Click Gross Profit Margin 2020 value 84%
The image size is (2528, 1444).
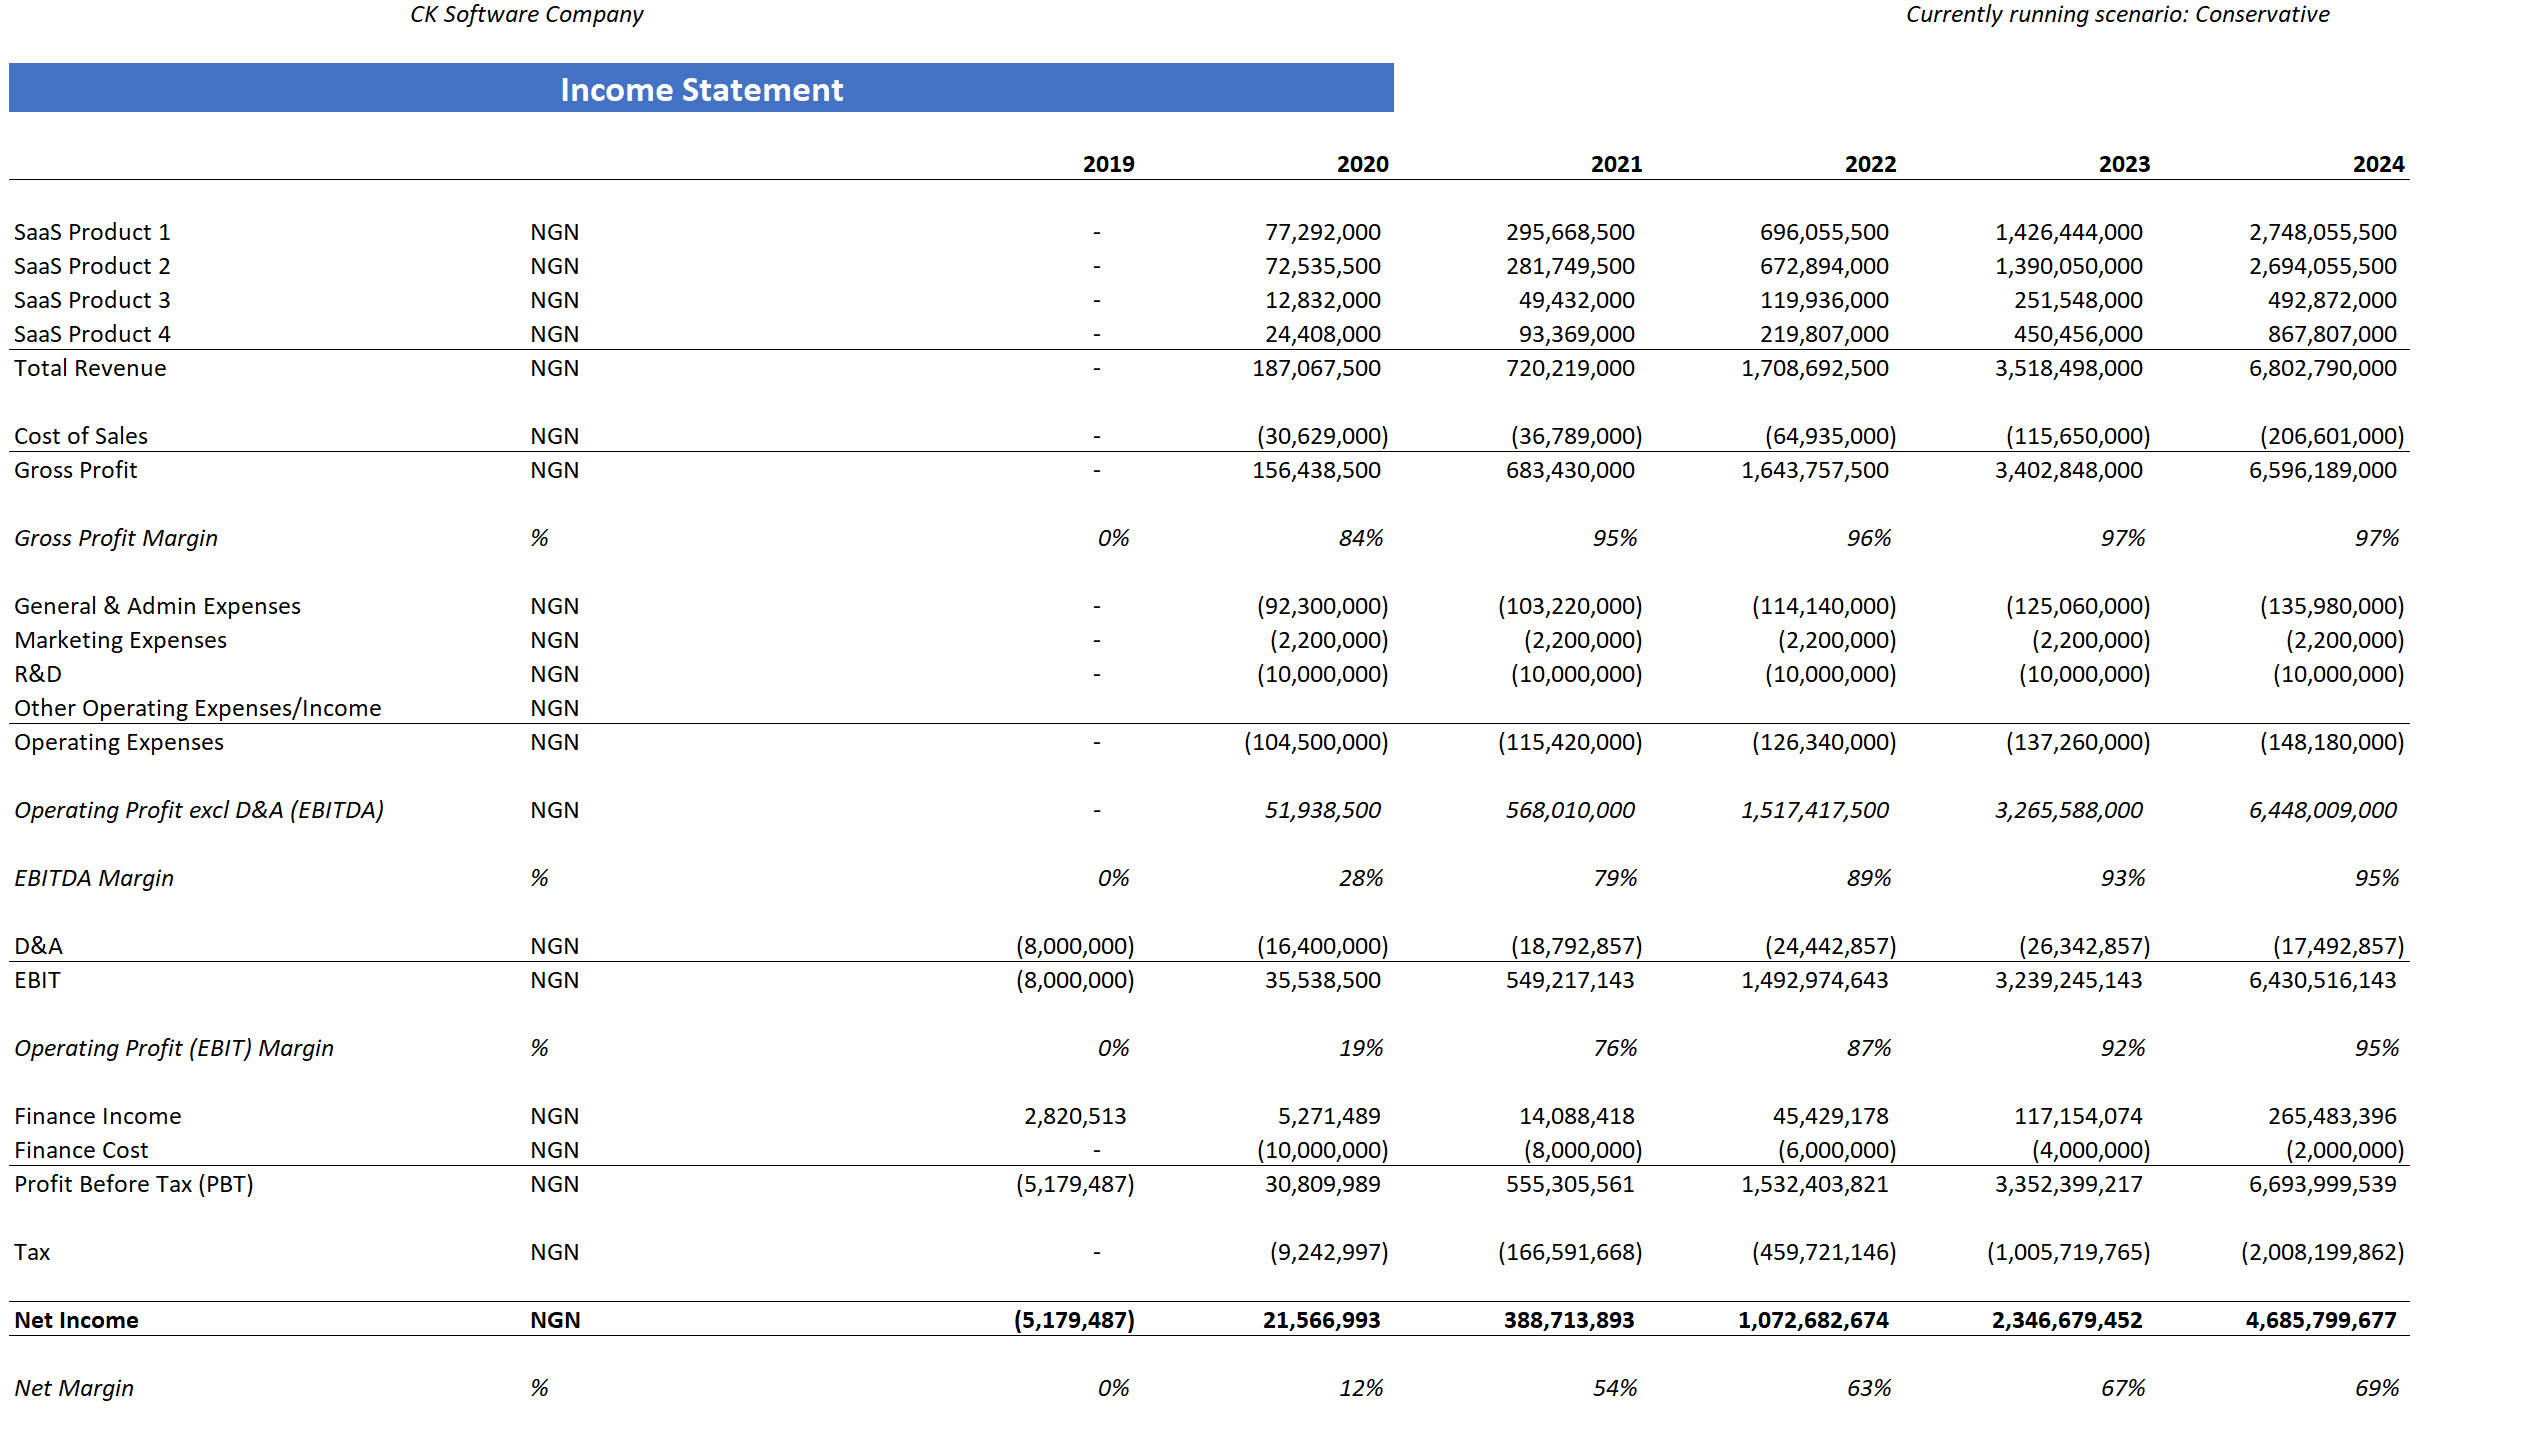(x=1361, y=538)
